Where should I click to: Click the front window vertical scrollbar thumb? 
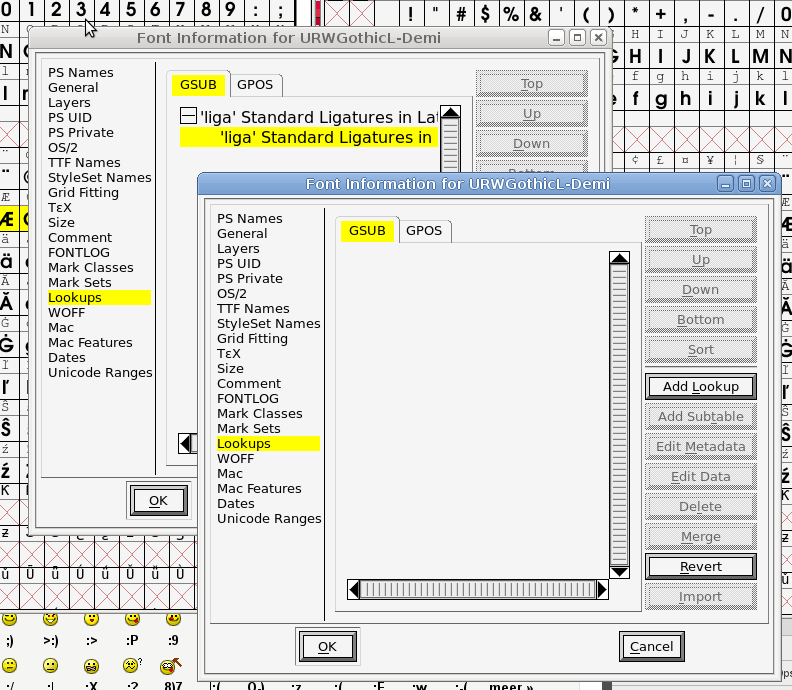click(619, 415)
